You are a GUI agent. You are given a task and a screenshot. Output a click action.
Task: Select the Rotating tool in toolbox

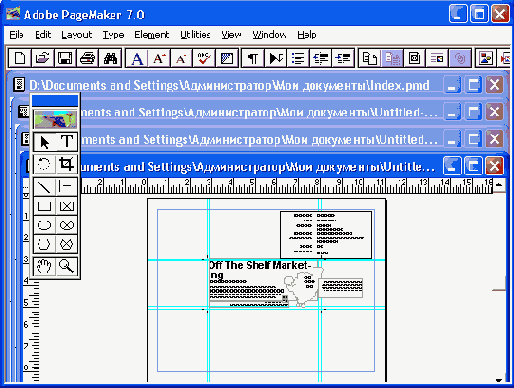44,164
